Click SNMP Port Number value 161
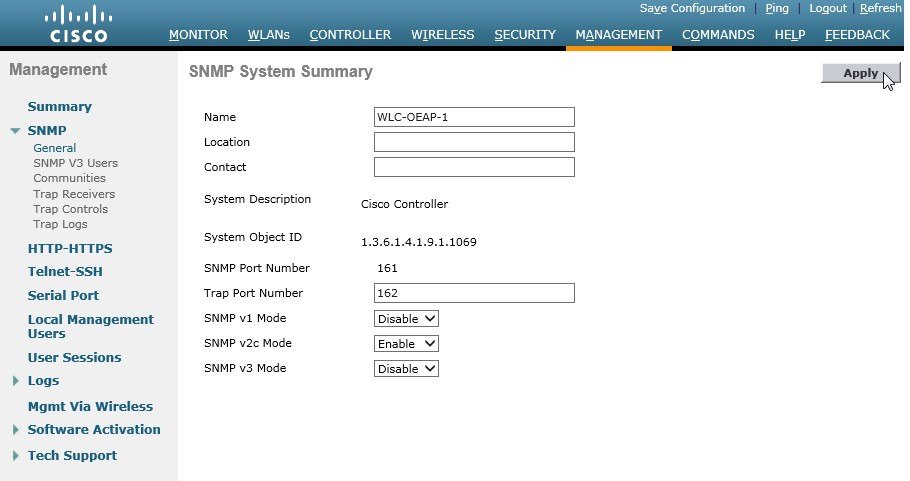Screen dimensions: 910x481 [387, 268]
